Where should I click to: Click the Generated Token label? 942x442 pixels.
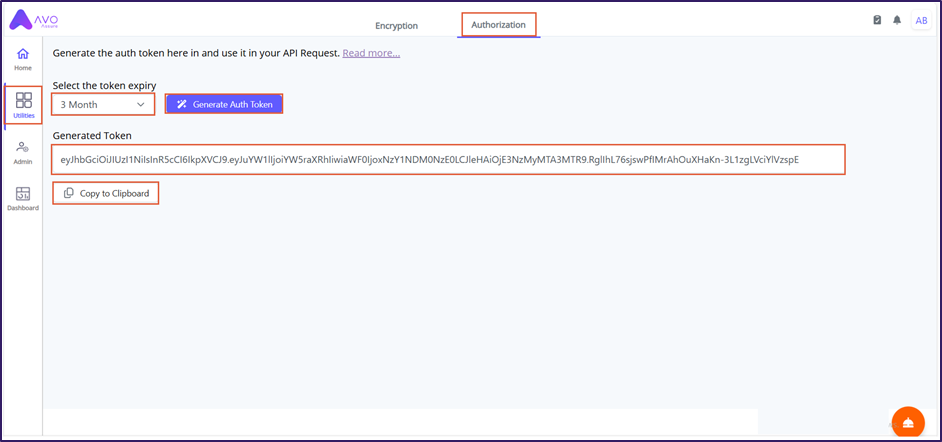92,135
